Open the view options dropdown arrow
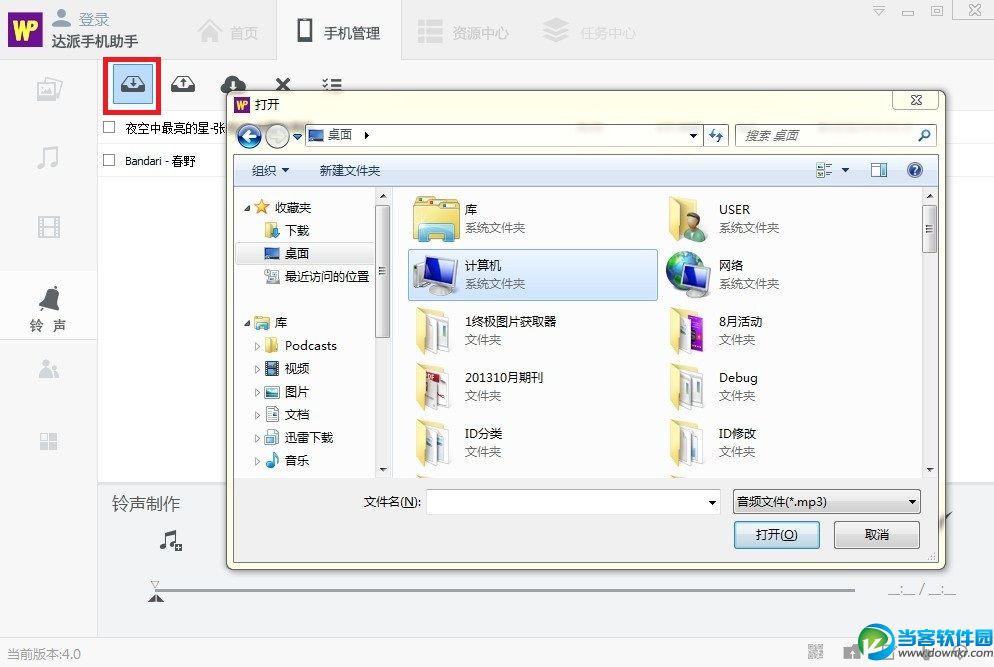 coord(845,170)
